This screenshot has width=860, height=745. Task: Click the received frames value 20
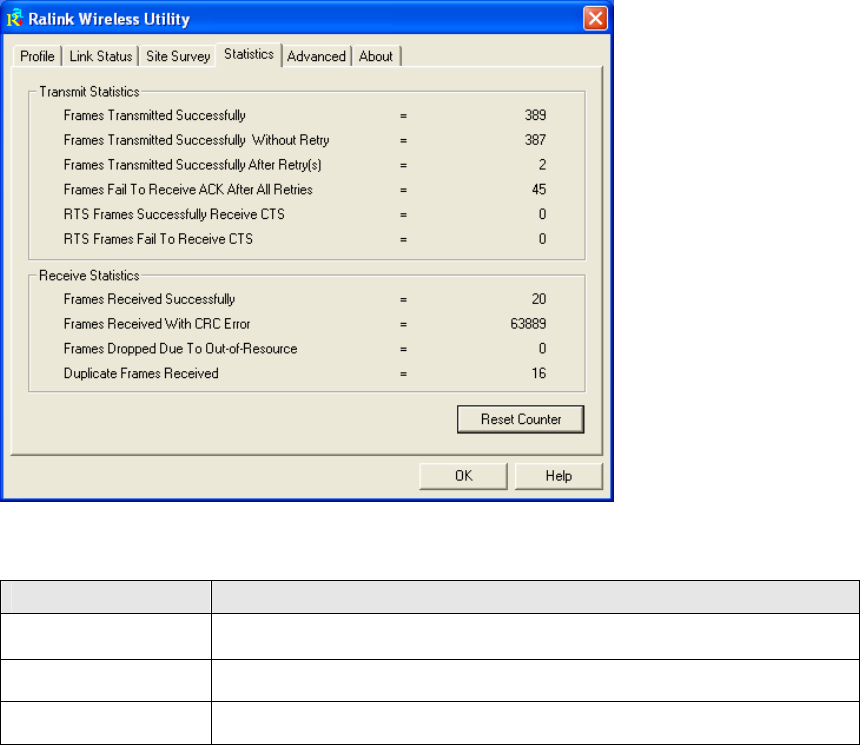539,299
